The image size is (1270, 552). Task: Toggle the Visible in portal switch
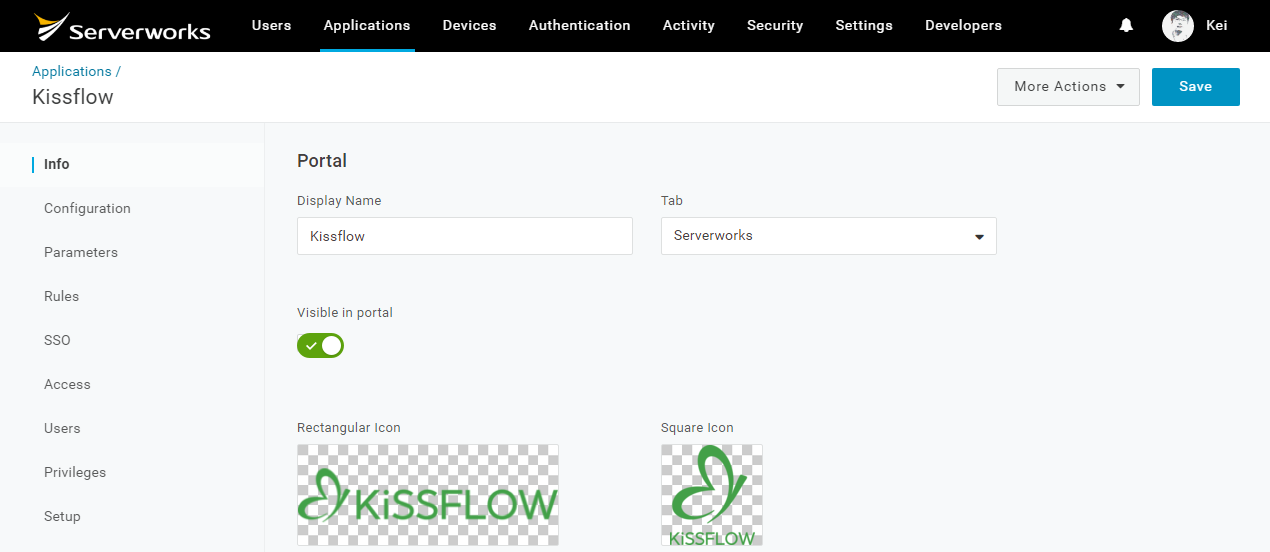pos(320,346)
